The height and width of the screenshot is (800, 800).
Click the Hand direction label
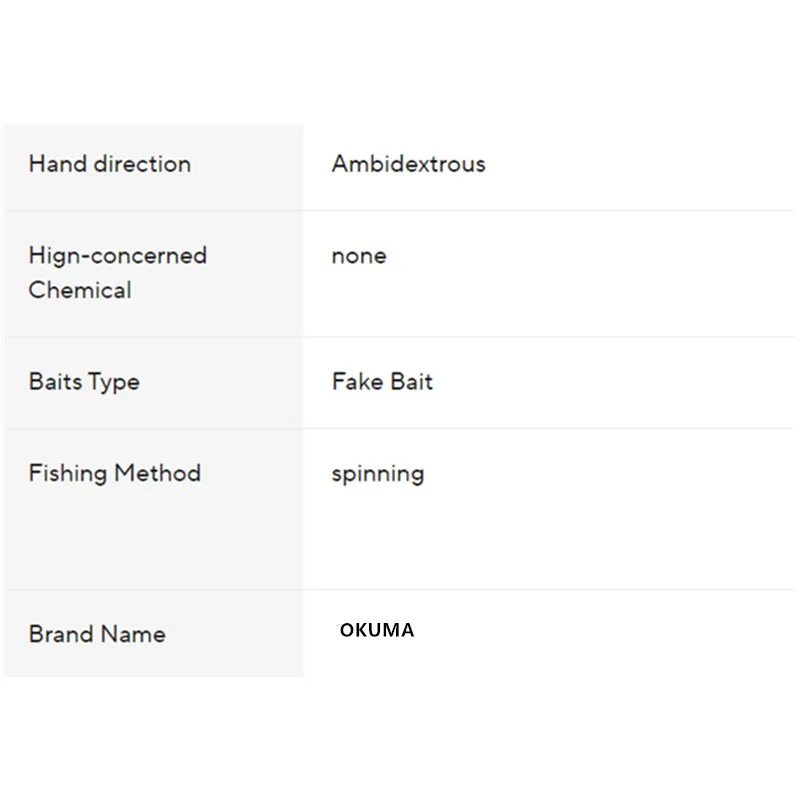pos(109,164)
